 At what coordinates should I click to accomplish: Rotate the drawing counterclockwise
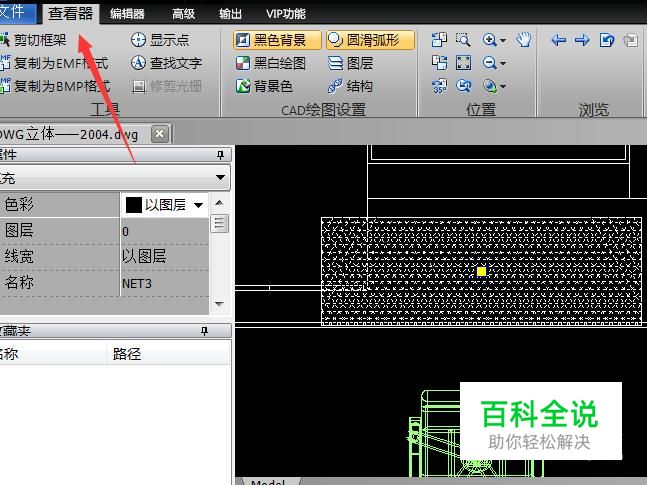click(439, 40)
